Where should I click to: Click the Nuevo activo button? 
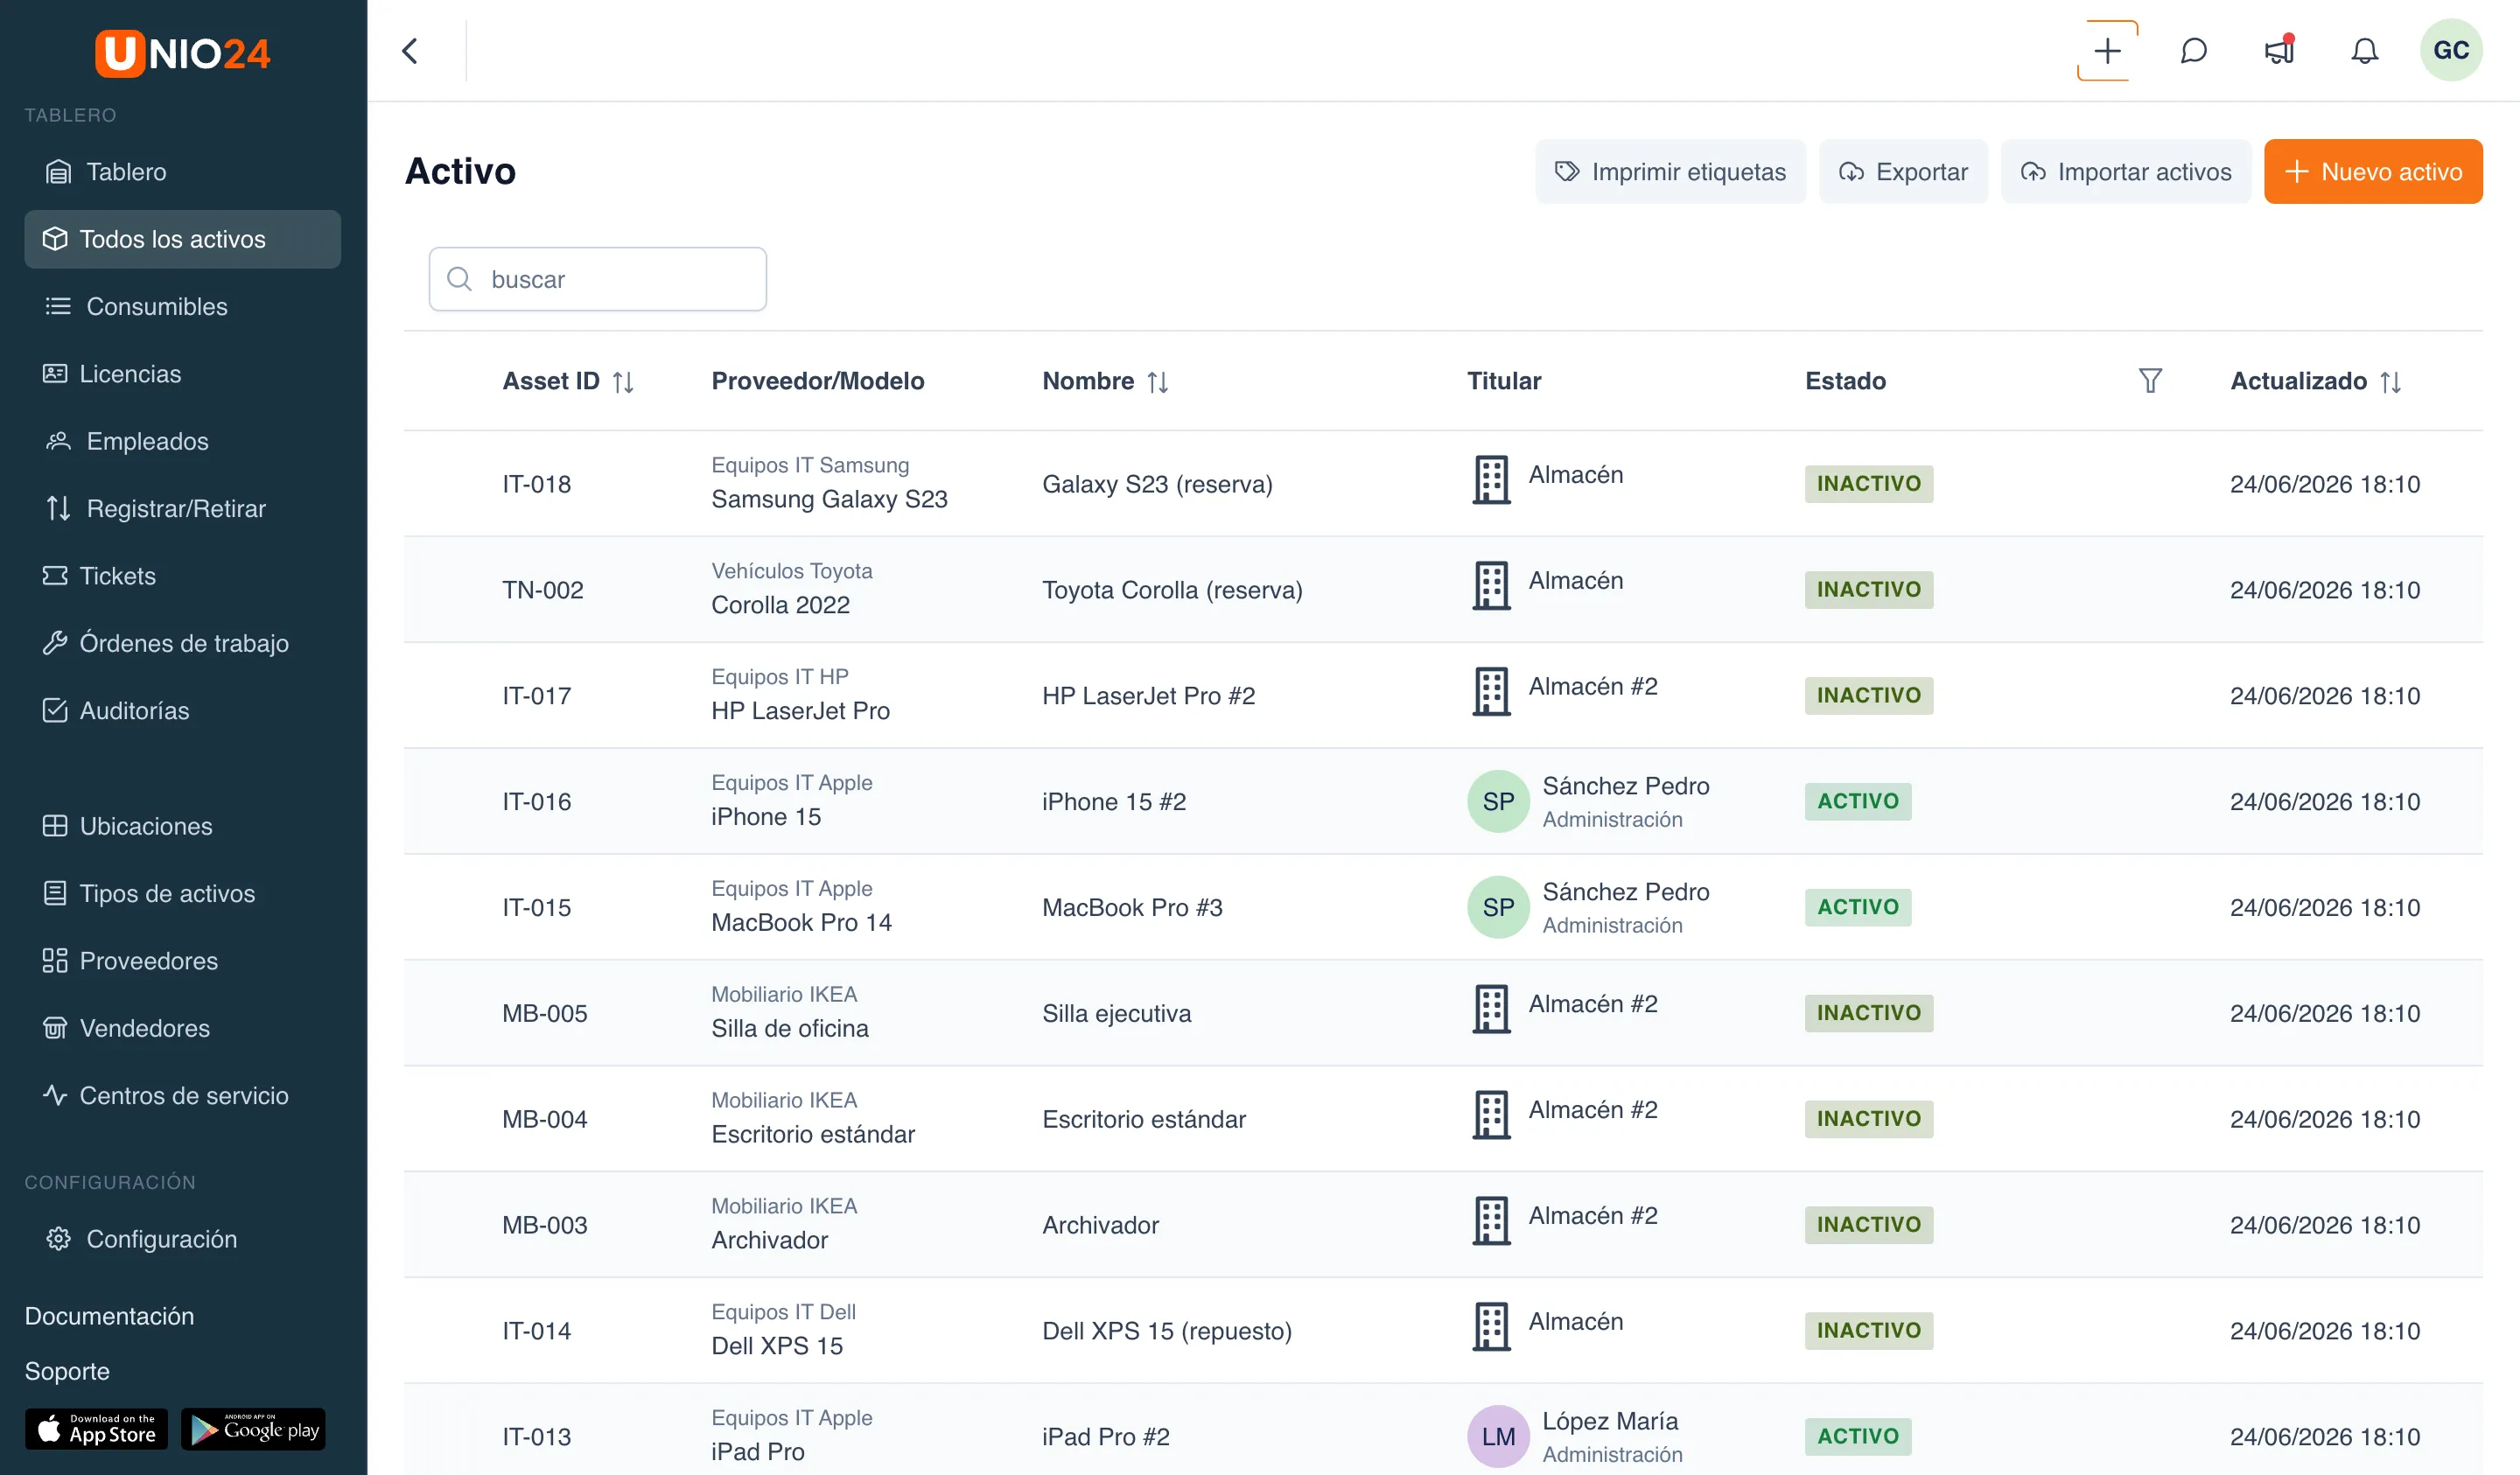(x=2372, y=172)
